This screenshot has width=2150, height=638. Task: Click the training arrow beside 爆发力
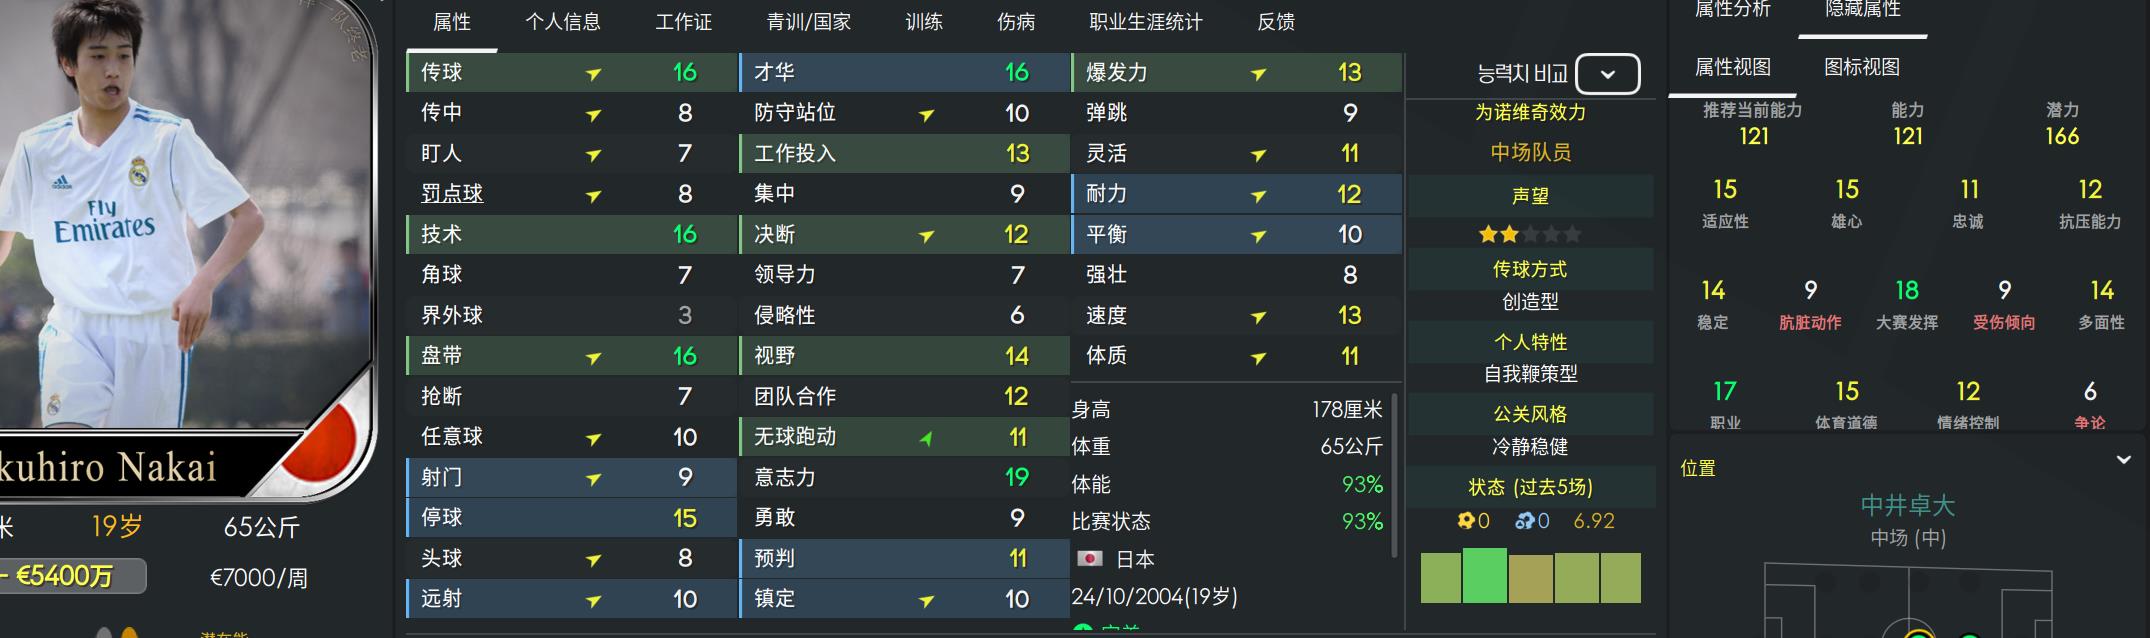[x=1259, y=73]
